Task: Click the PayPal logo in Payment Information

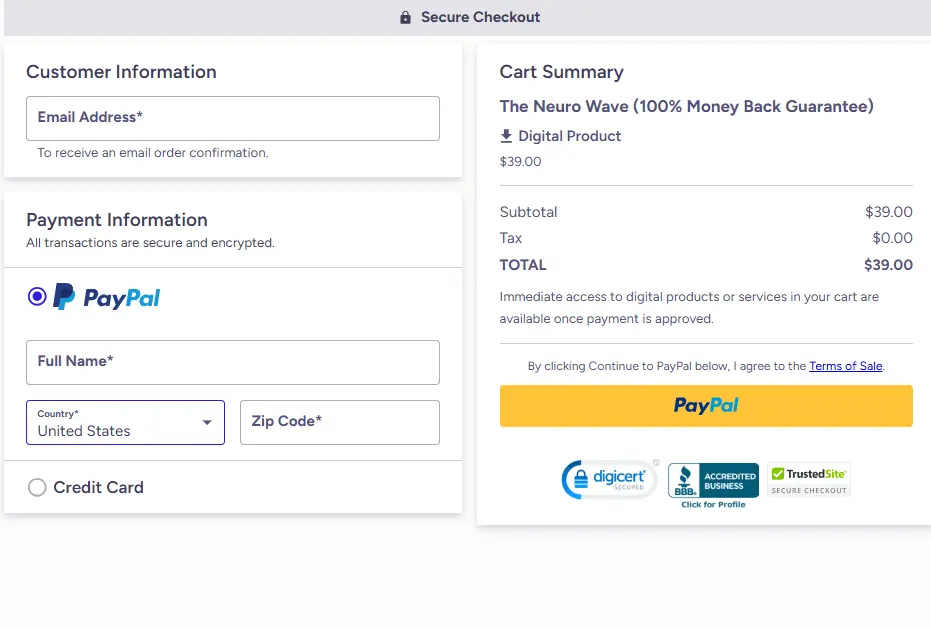Action: click(106, 297)
